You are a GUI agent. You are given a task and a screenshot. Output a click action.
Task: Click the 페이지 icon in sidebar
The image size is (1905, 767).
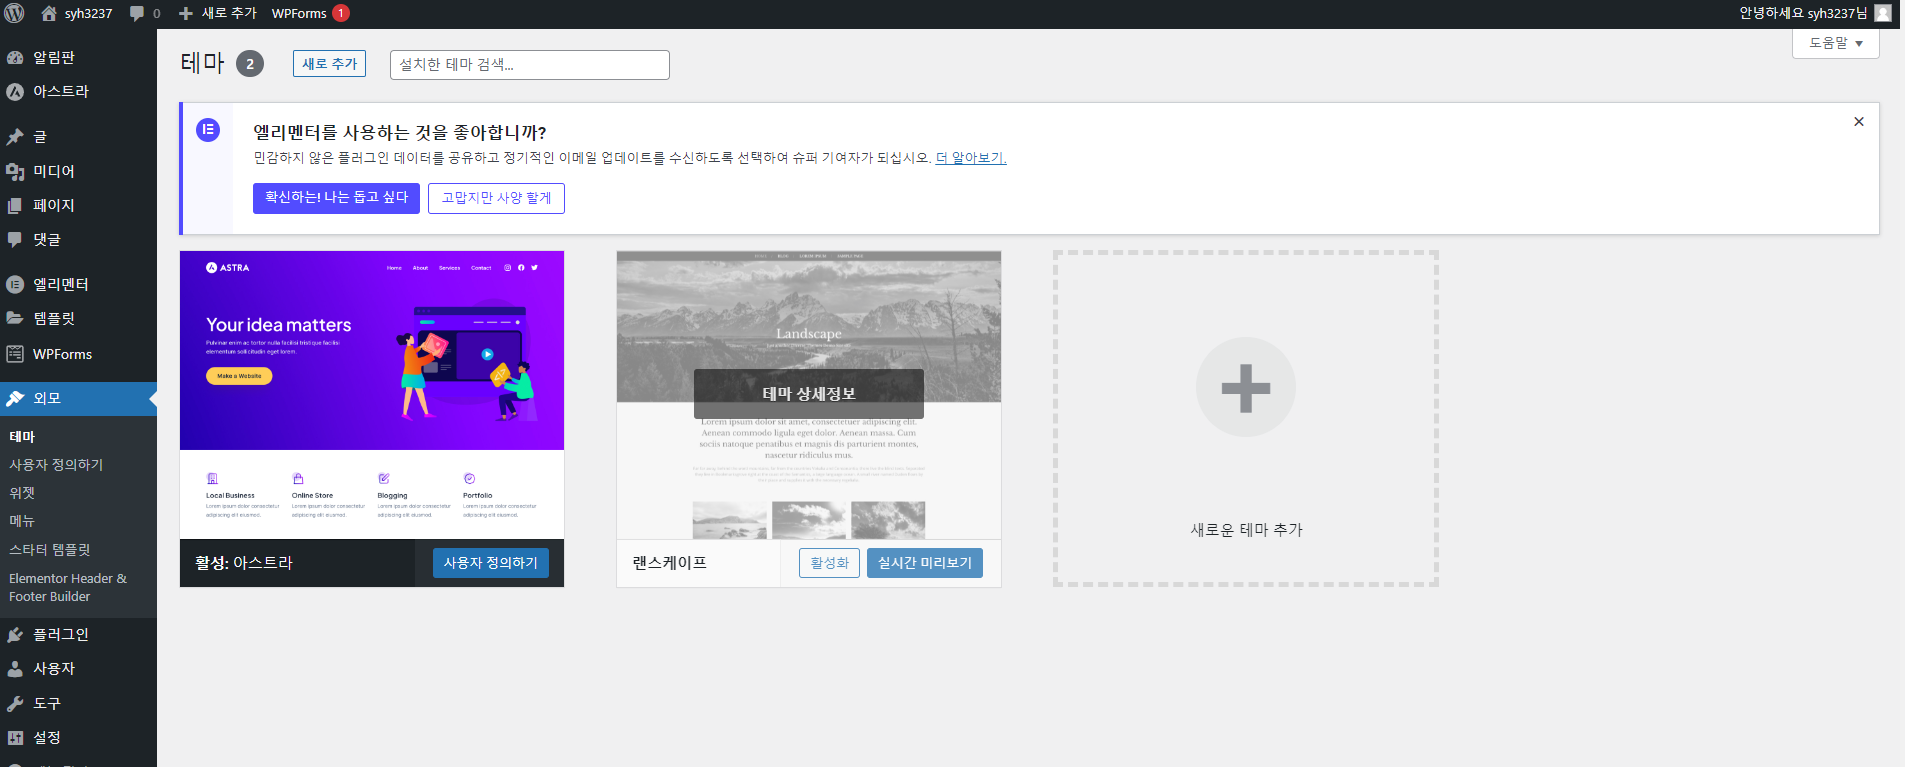[15, 205]
